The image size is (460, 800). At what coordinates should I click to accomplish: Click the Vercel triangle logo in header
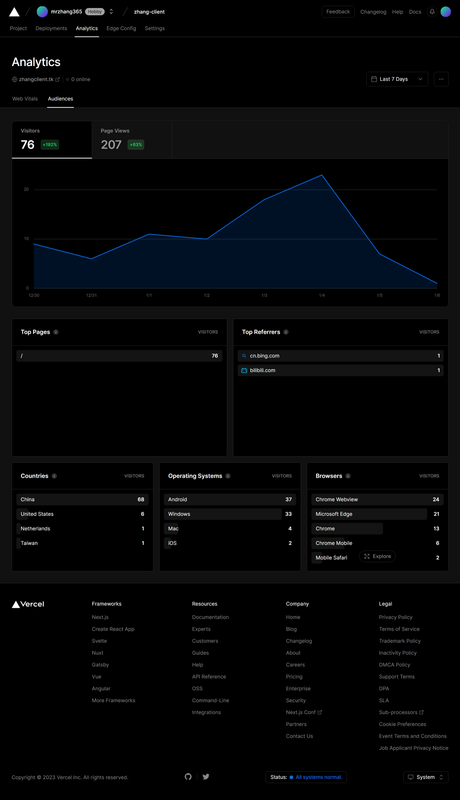(x=14, y=12)
